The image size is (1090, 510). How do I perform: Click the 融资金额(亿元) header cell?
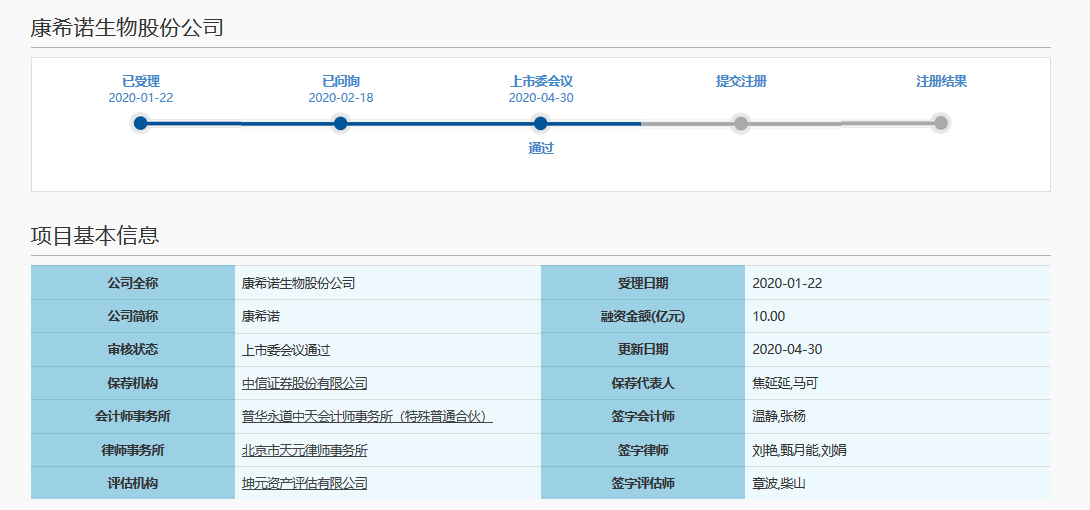(643, 316)
